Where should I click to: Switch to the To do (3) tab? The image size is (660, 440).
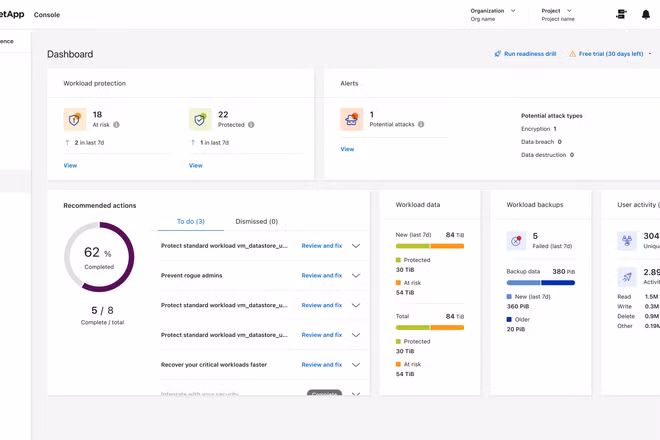click(191, 221)
